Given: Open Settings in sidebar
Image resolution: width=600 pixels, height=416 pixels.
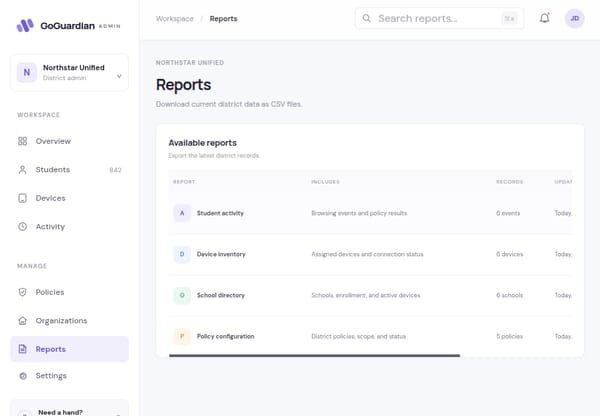Looking at the screenshot, I should (x=70, y=376).
